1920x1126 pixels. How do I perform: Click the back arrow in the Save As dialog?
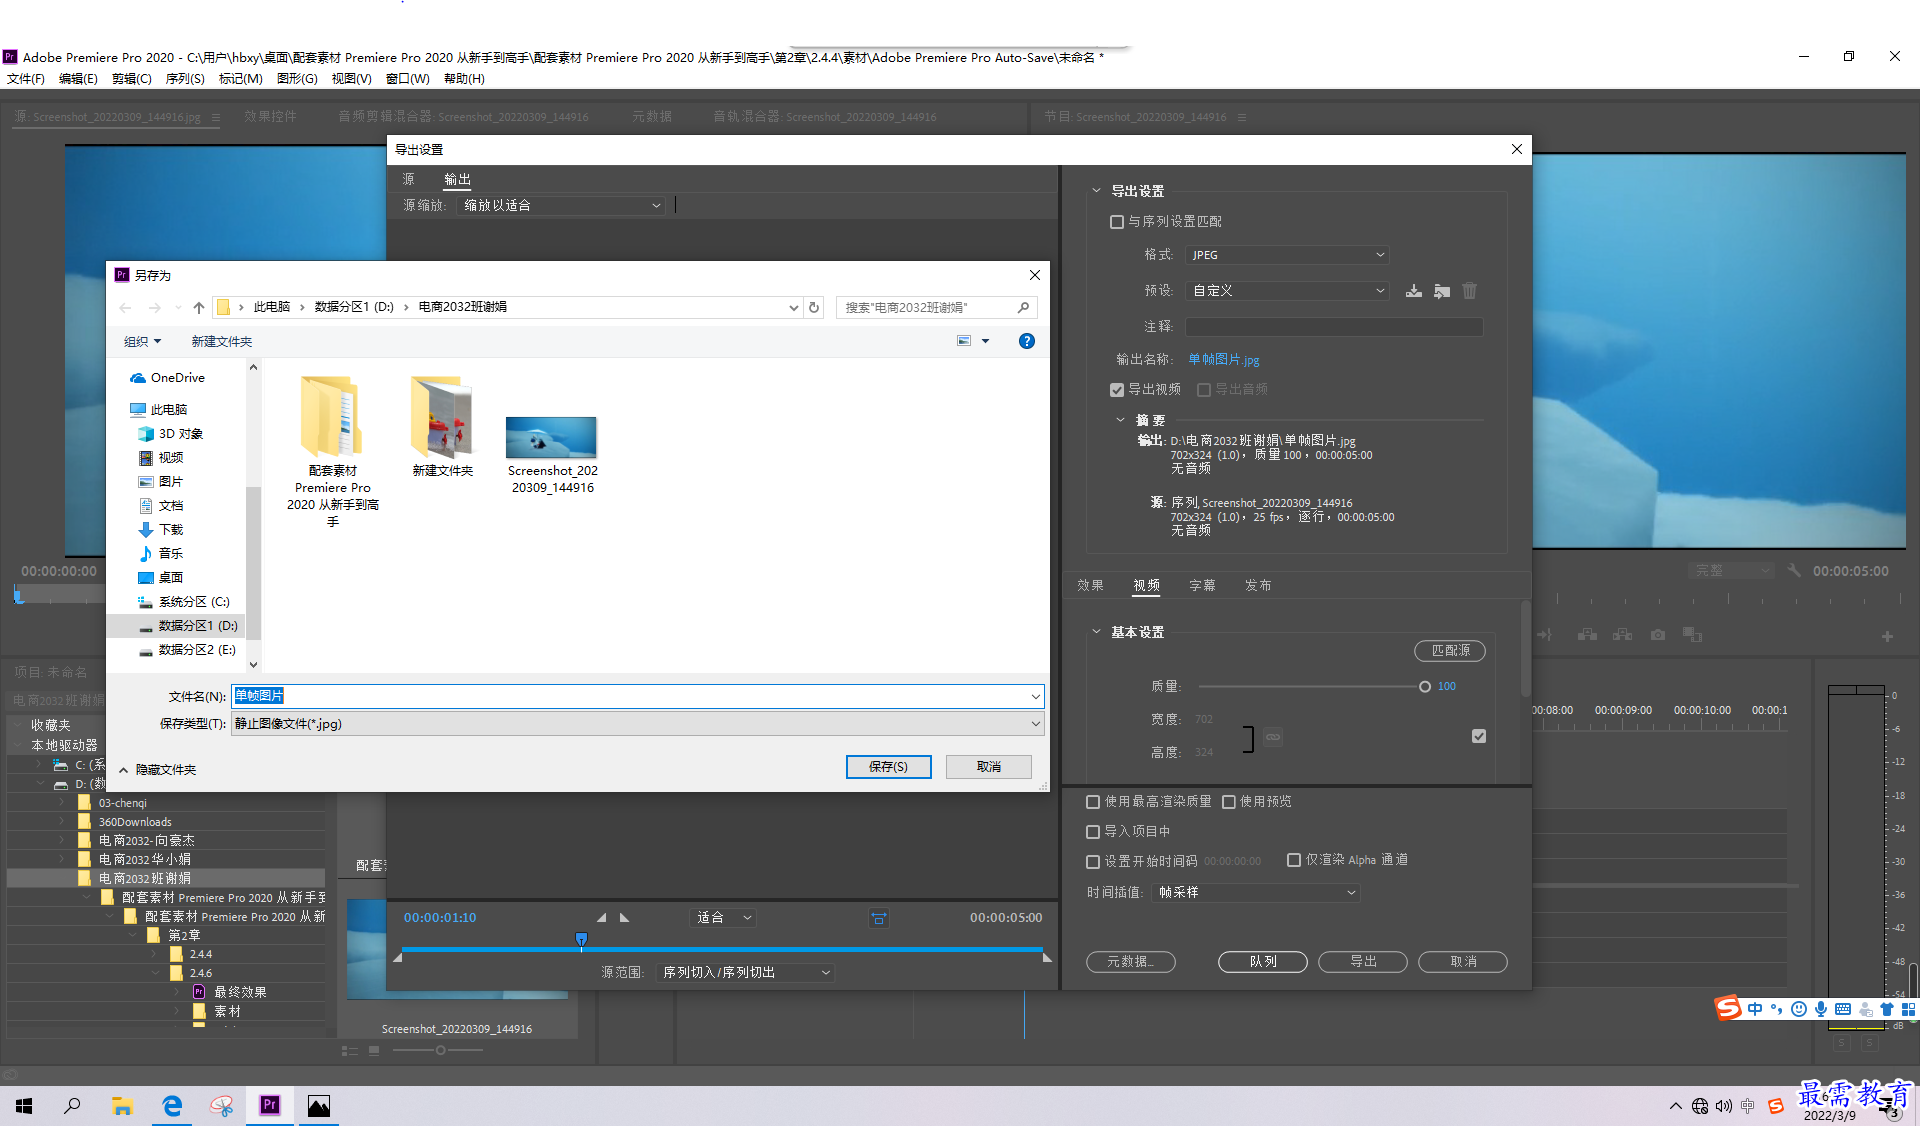[125, 307]
